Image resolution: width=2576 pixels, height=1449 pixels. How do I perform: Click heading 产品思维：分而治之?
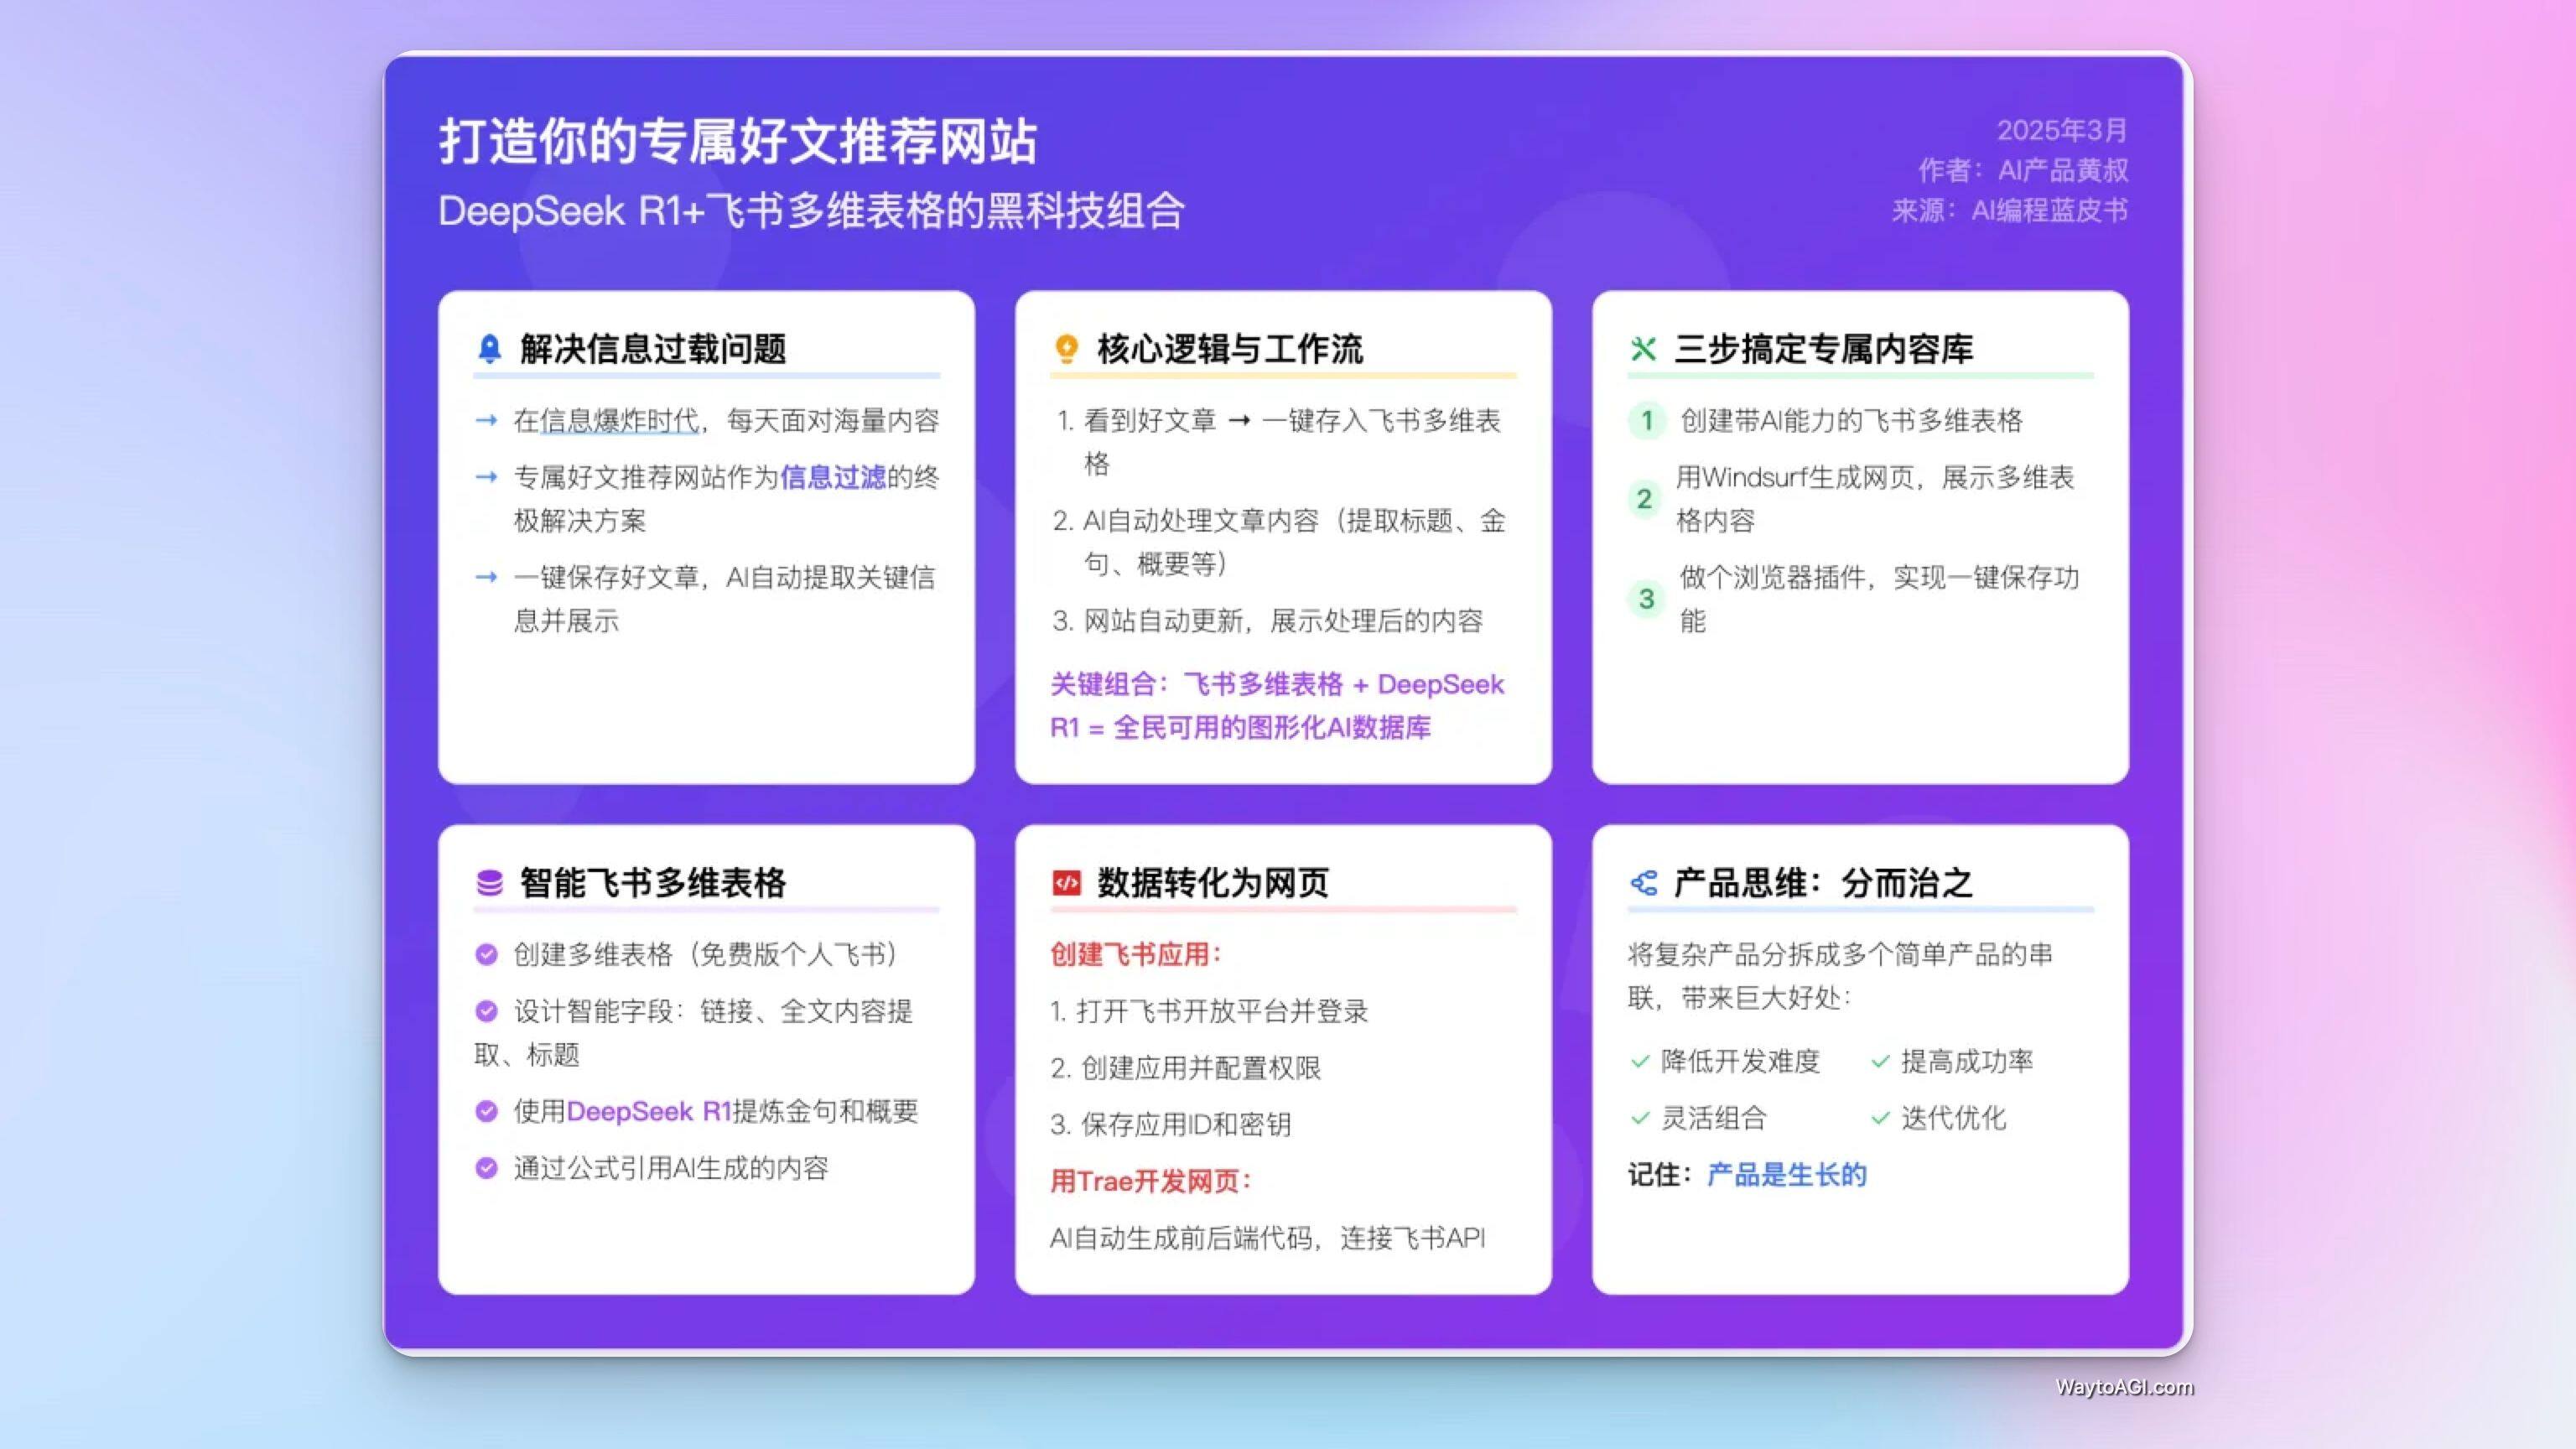click(1823, 882)
